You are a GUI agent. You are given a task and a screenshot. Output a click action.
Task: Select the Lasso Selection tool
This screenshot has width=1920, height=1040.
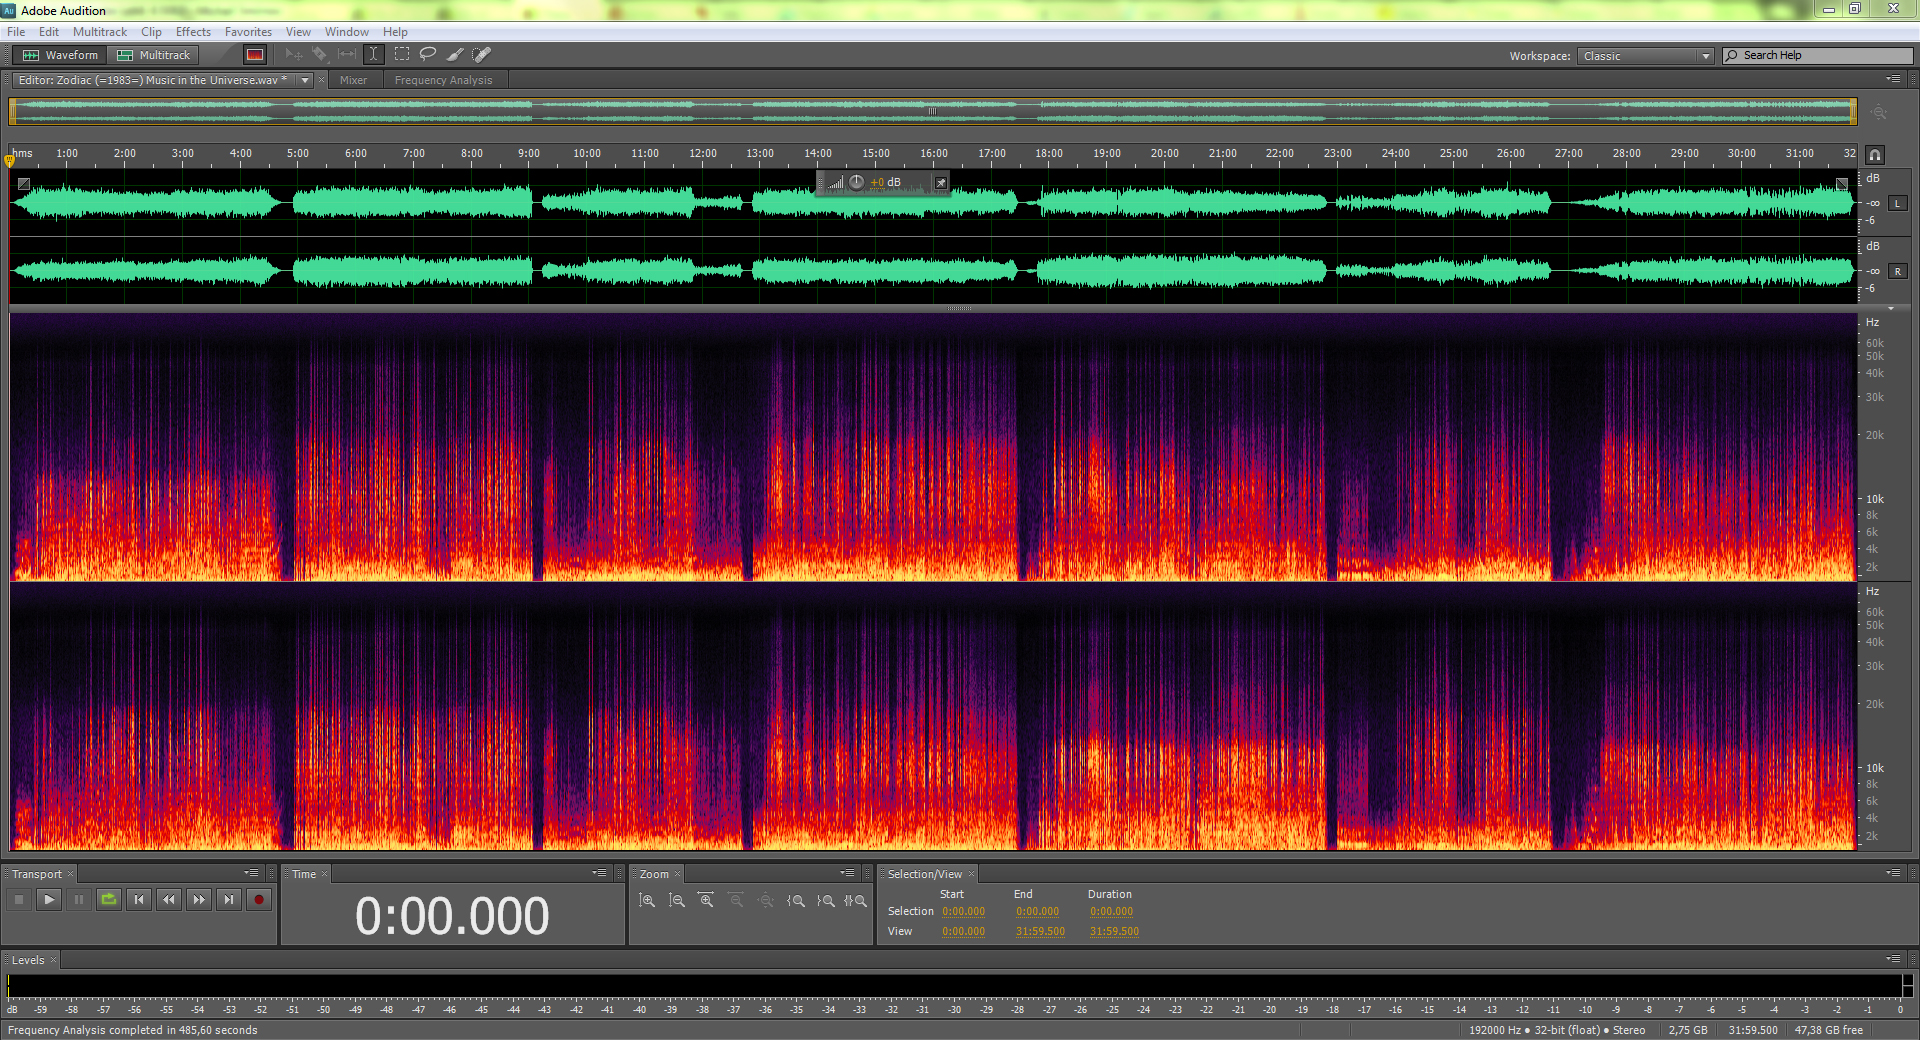[x=428, y=54]
